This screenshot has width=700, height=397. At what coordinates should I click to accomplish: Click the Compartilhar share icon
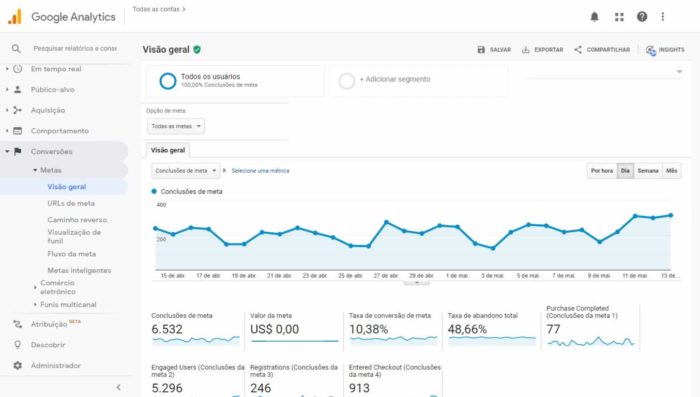(x=578, y=50)
